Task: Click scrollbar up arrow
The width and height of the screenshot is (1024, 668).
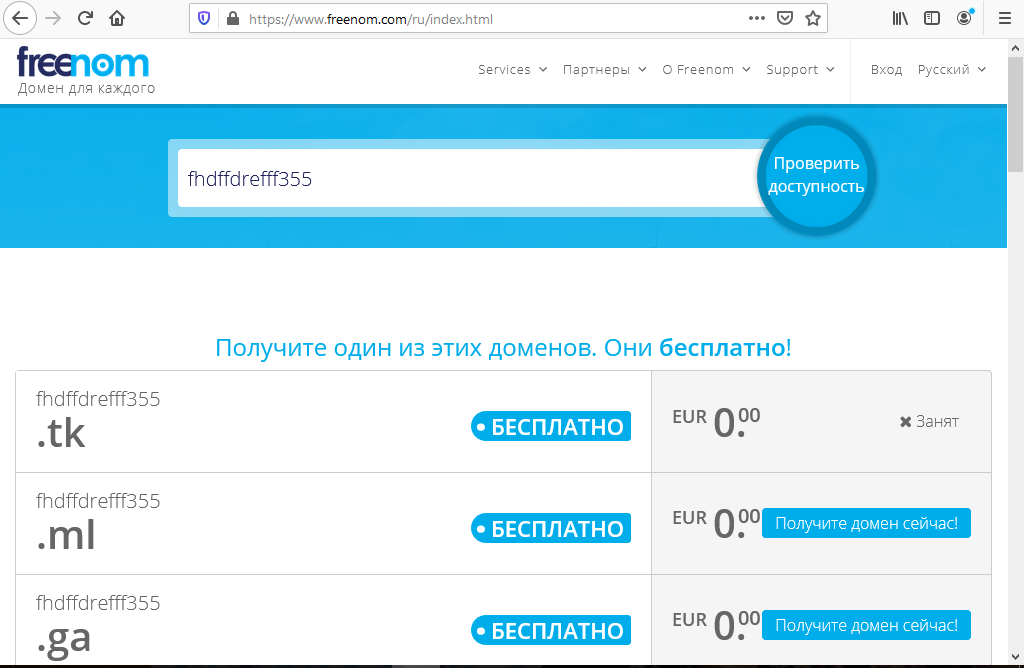Action: pyautogui.click(x=1015, y=48)
